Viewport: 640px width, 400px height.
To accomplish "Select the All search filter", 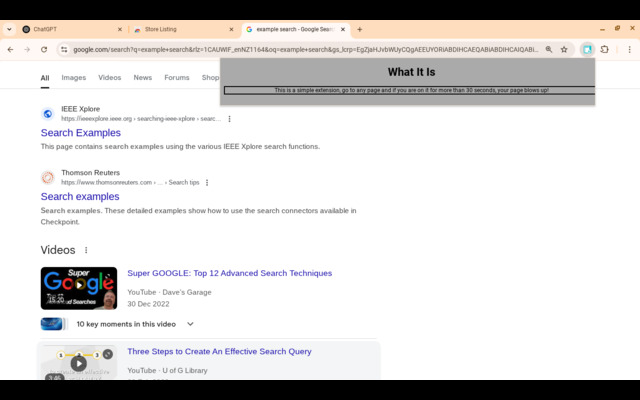I will [45, 78].
